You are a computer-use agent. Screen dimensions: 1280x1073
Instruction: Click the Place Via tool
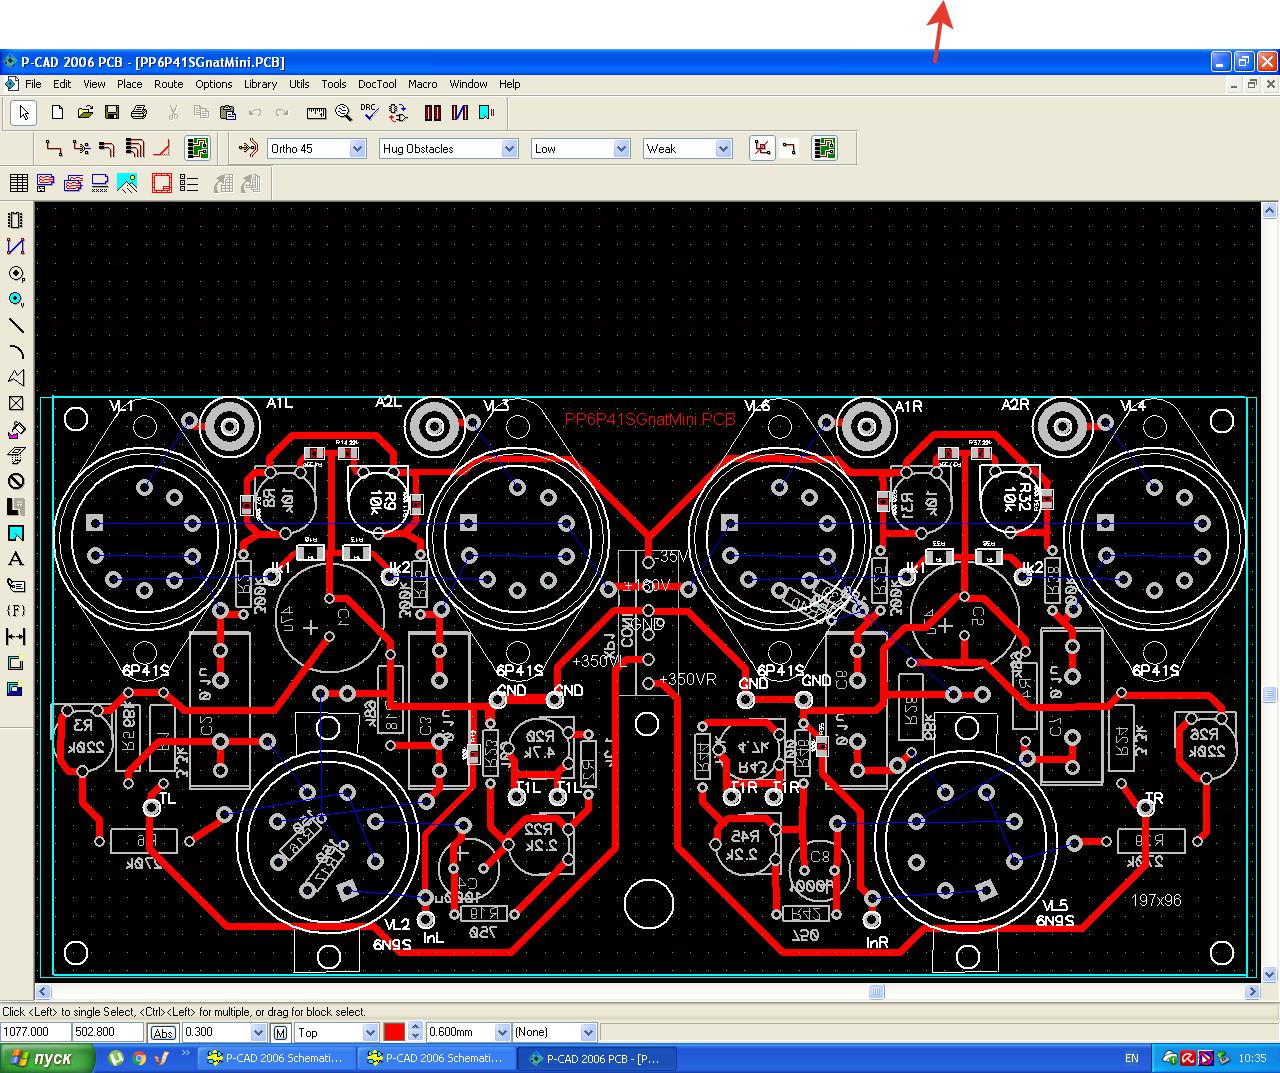click(15, 299)
